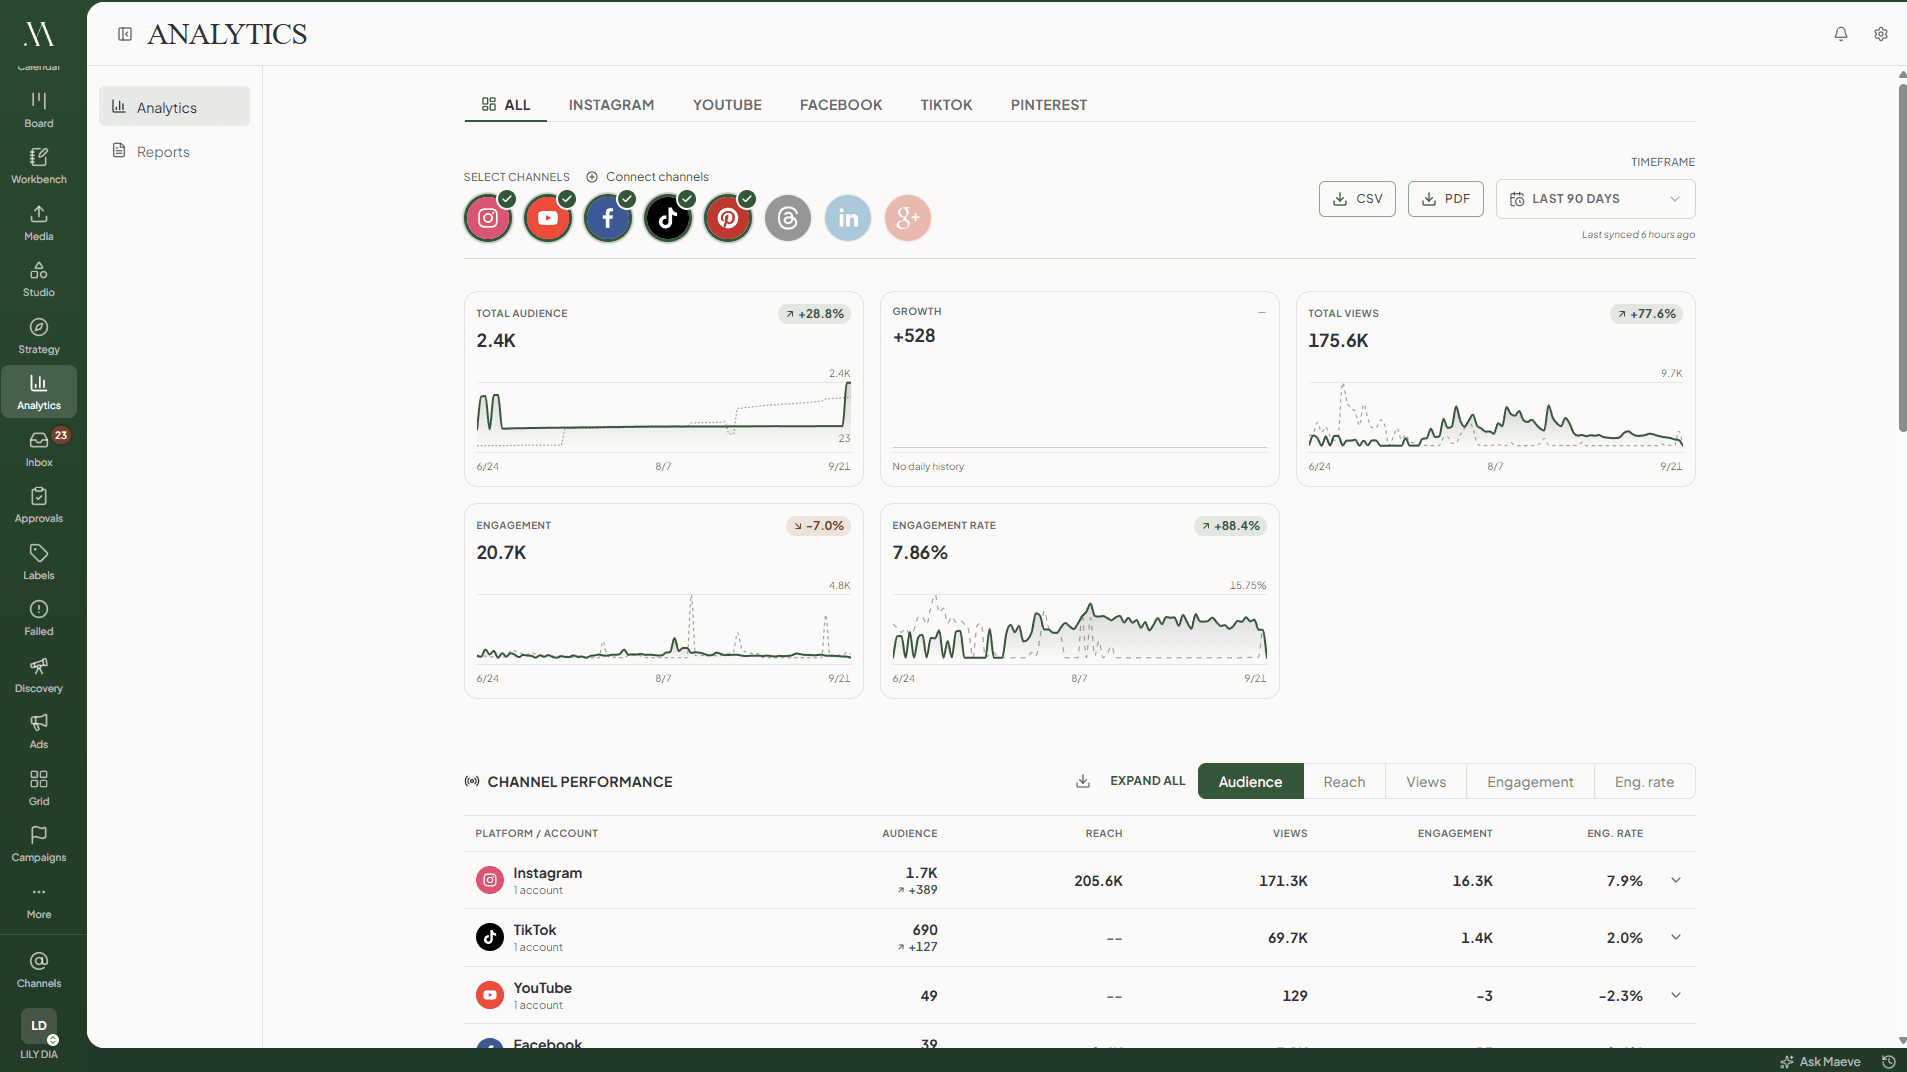This screenshot has width=1907, height=1072.
Task: Open the Board section in sidebar
Action: 39,110
